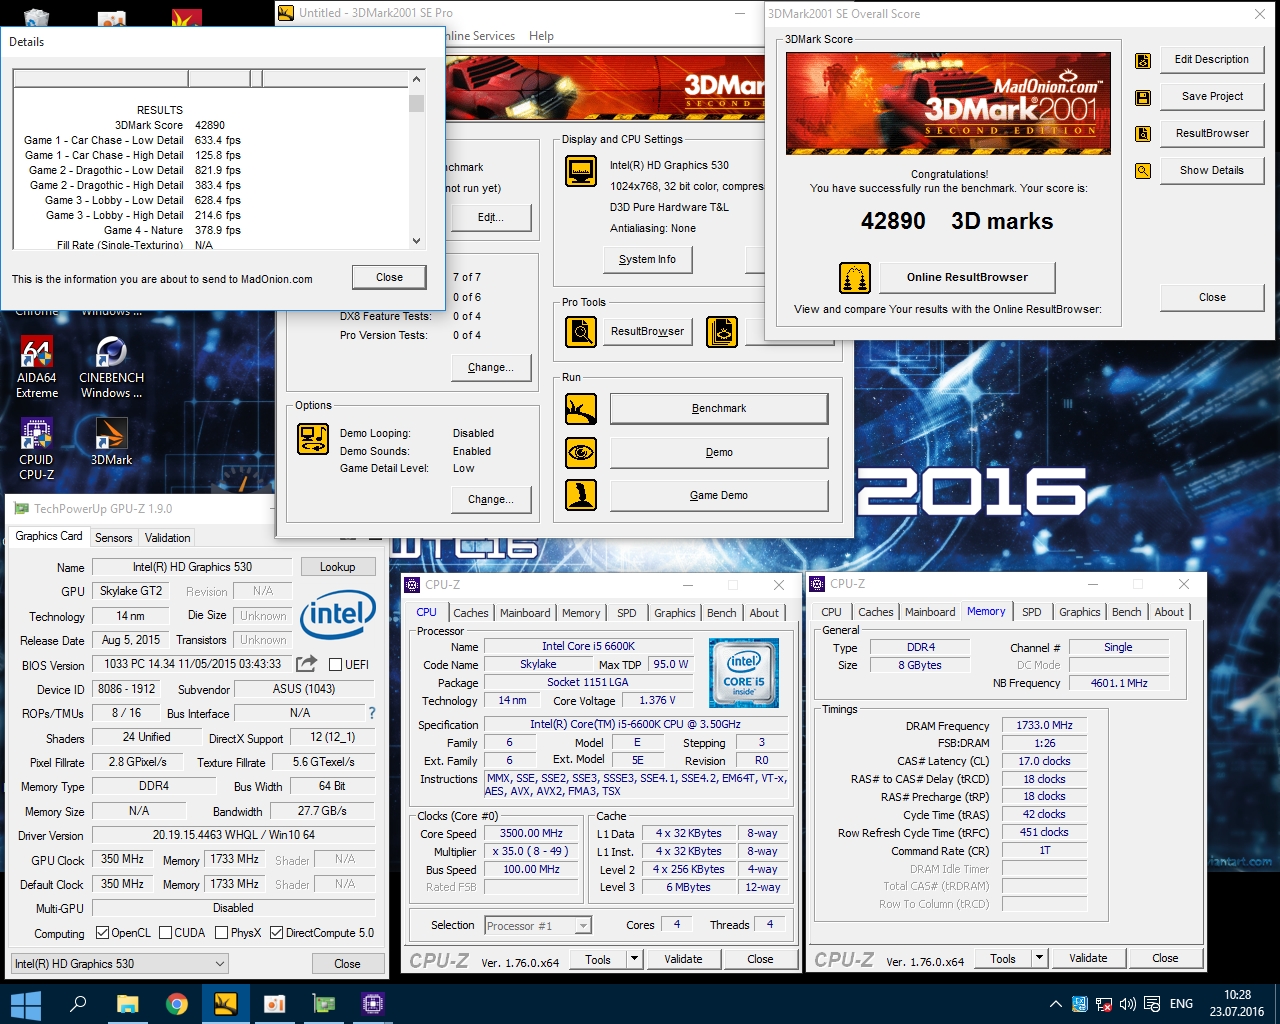Toggle the OpenCL checkbox in GPU-Z
Image resolution: width=1280 pixels, height=1024 pixels.
pos(102,933)
